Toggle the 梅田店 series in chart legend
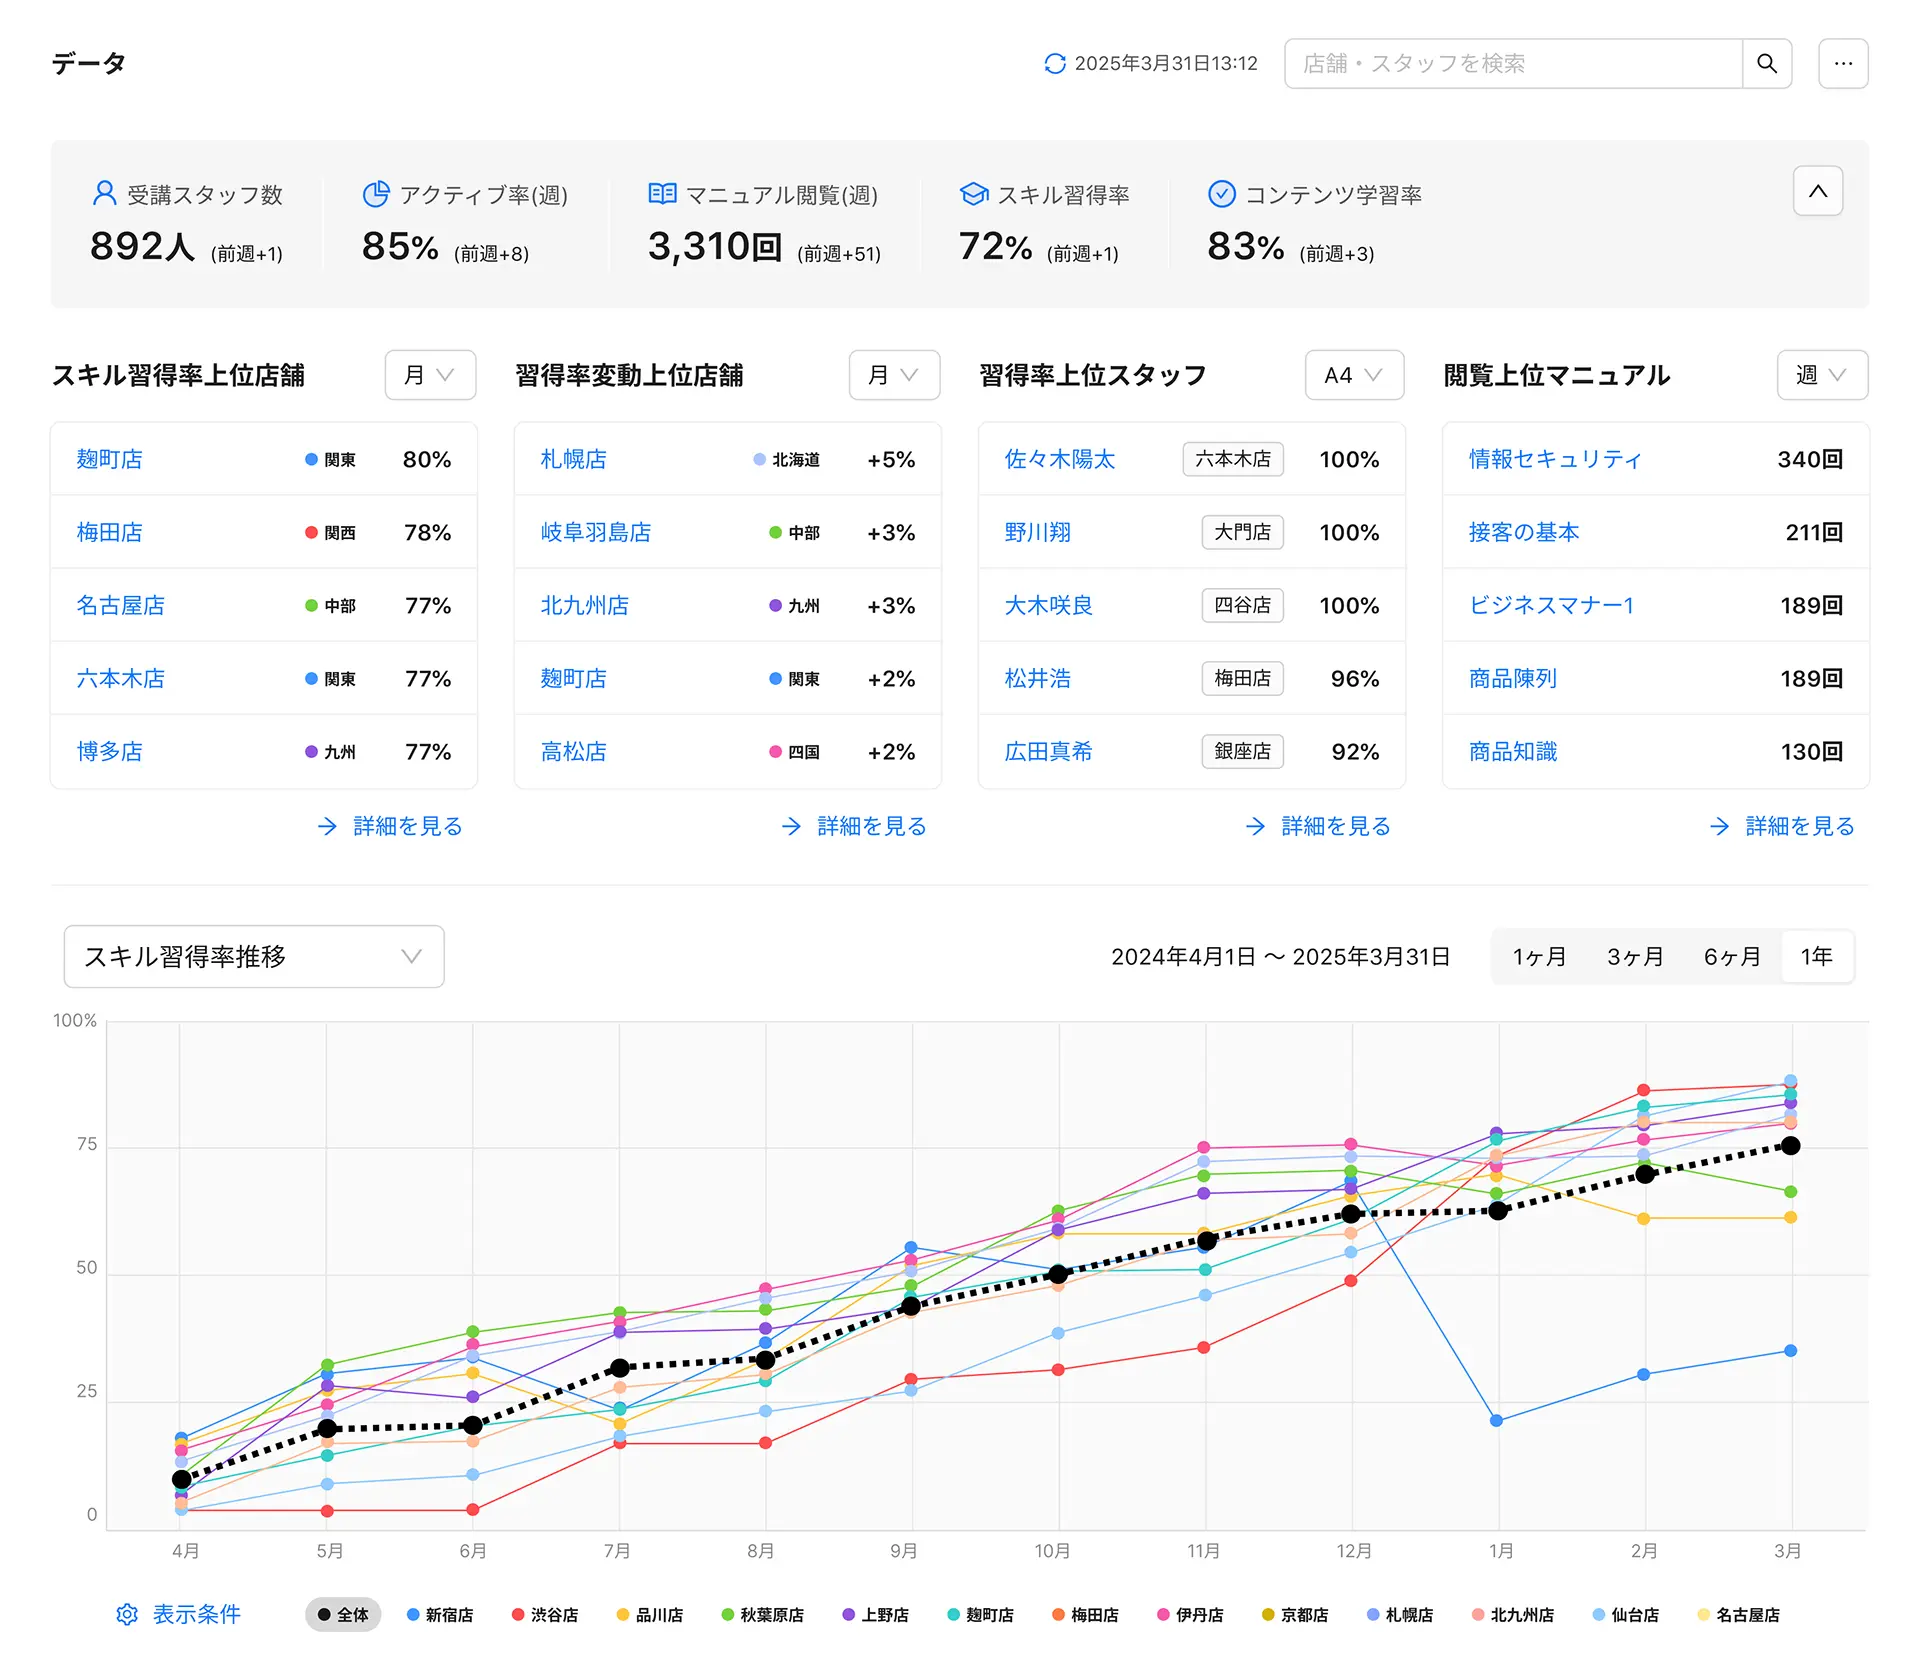The image size is (1920, 1678). point(1085,1614)
